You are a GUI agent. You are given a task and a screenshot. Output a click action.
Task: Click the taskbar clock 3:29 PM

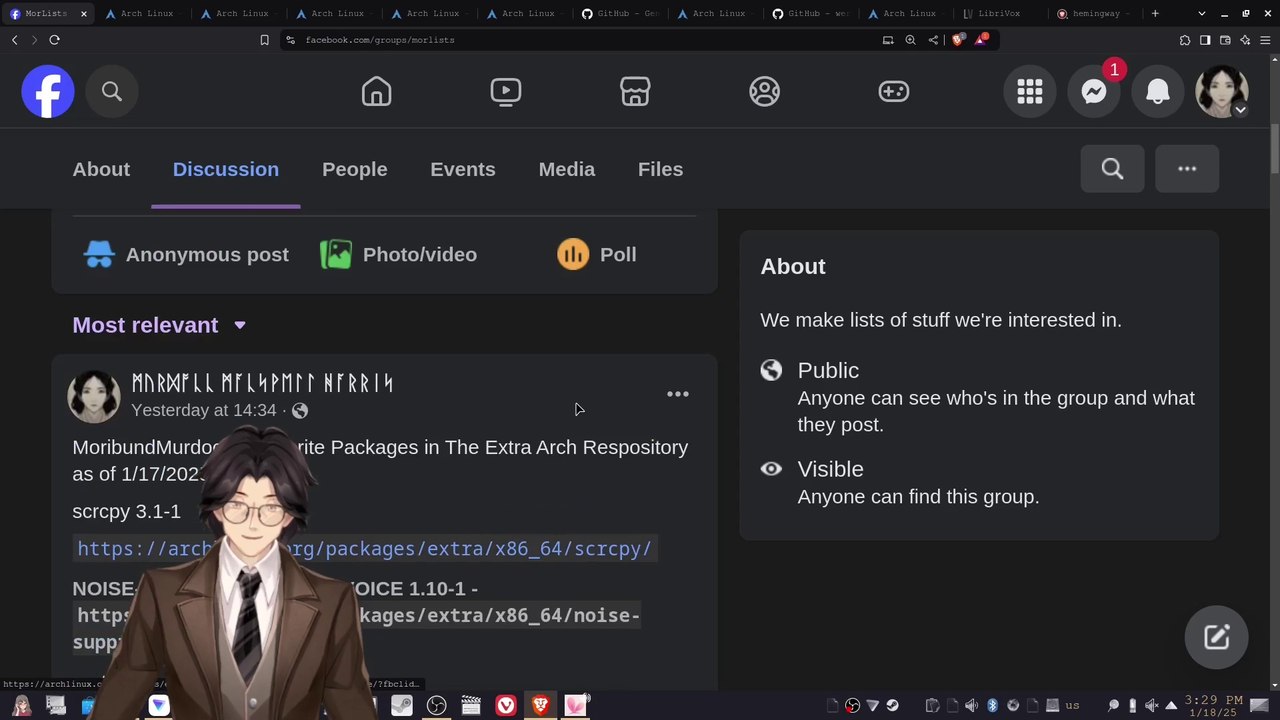click(x=1213, y=706)
